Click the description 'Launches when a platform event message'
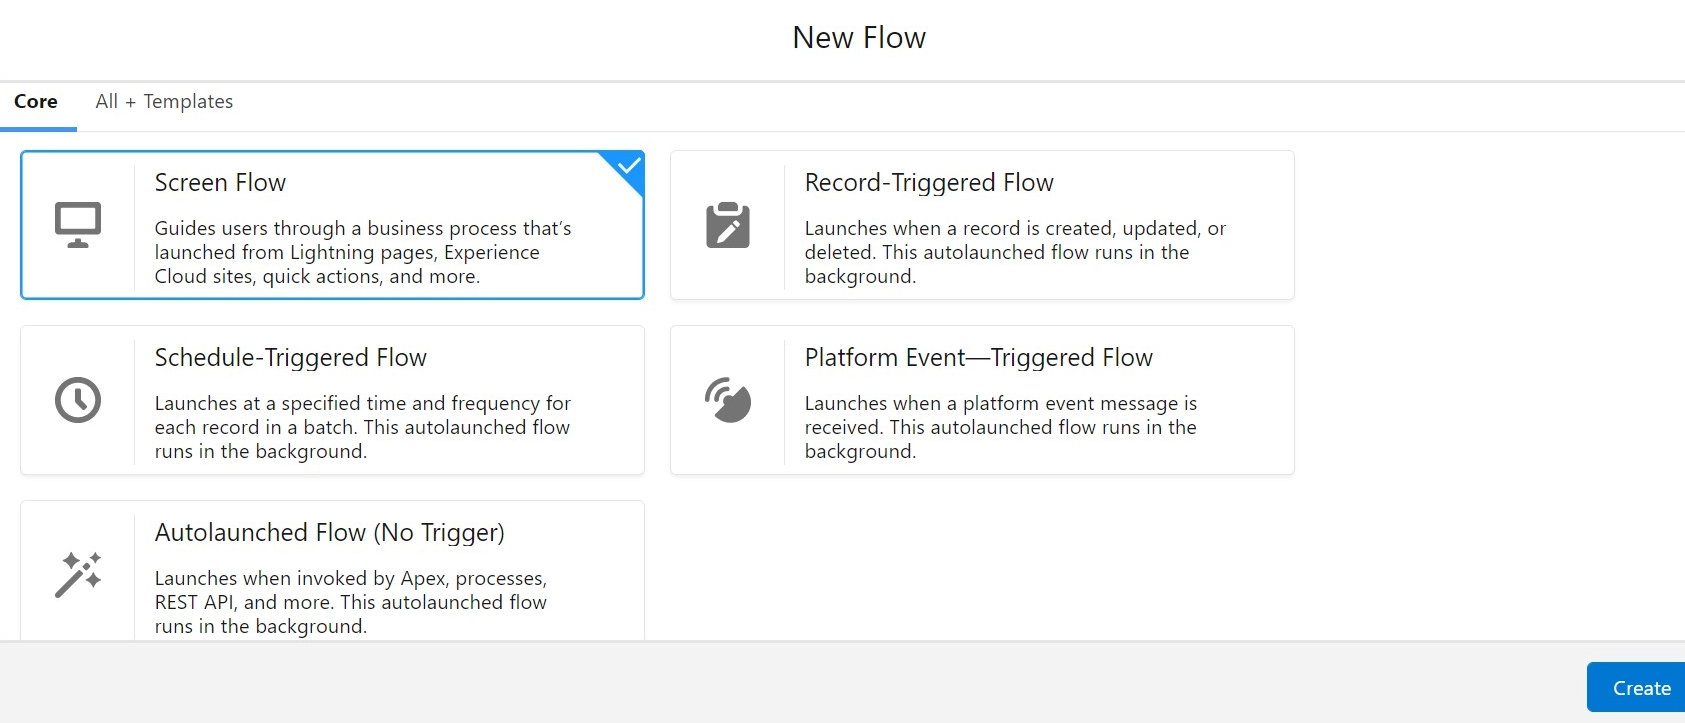 [1001, 428]
